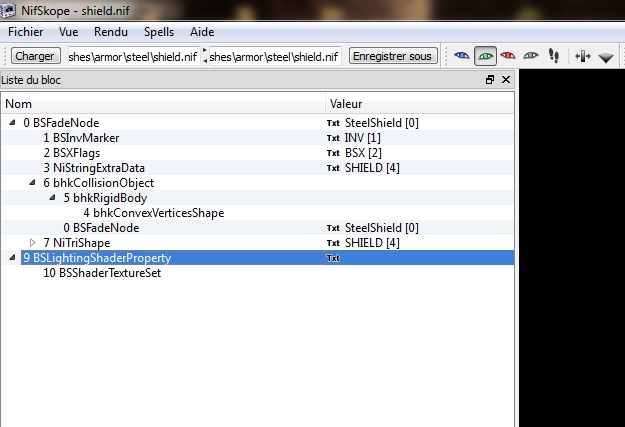Click the Txt icon beside BSX [2]
Image resolution: width=625 pixels, height=427 pixels.
333,153
